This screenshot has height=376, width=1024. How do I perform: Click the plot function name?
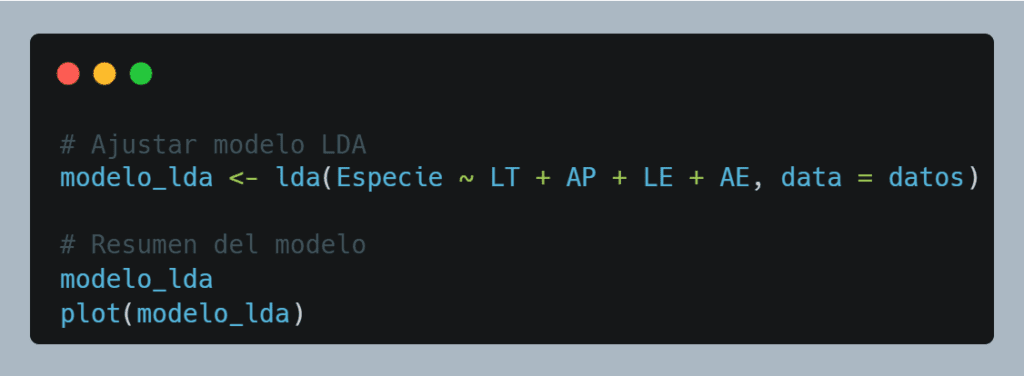91,314
